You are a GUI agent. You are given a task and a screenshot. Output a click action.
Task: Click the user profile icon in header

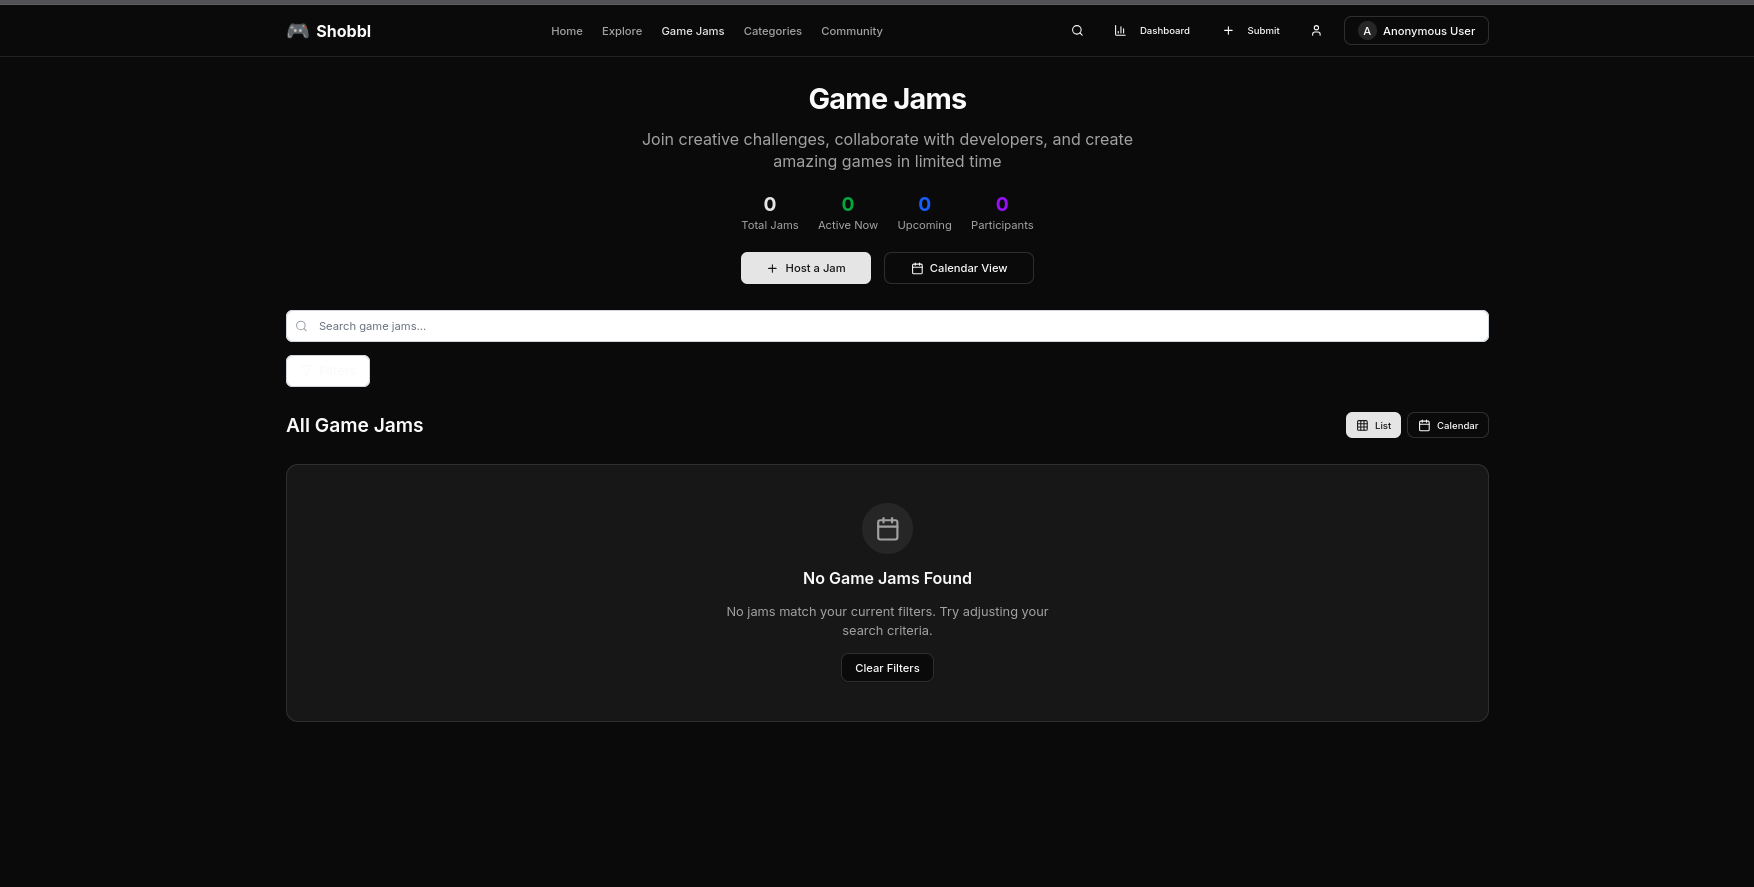pos(1316,31)
